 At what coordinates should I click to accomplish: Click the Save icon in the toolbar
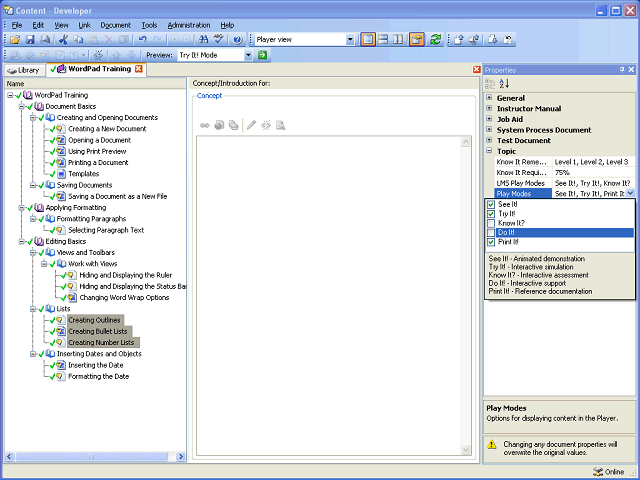30,39
